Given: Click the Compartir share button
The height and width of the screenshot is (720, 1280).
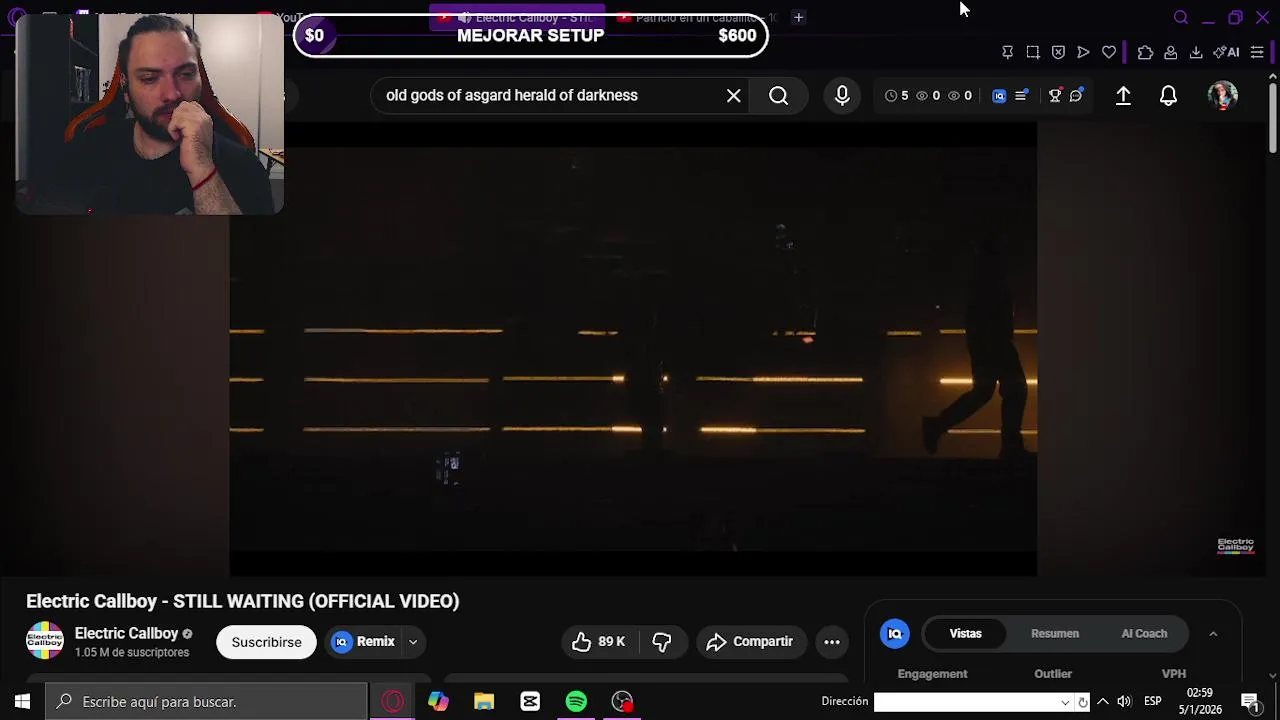Looking at the screenshot, I should pos(749,642).
